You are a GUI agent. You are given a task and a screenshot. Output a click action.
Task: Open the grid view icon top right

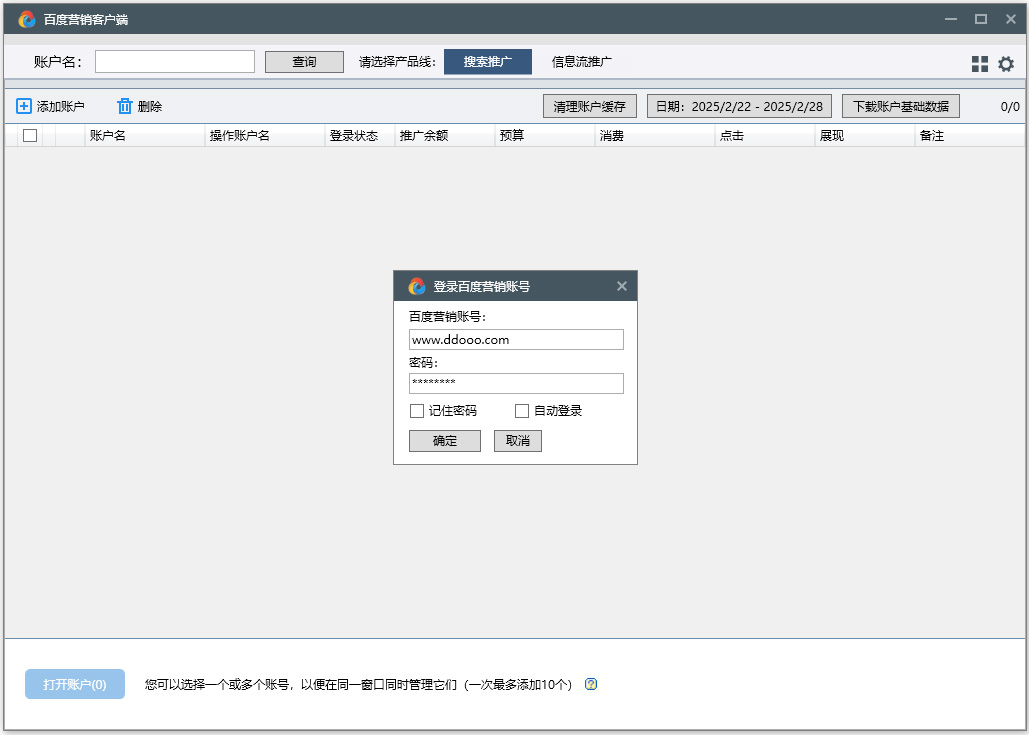click(x=978, y=63)
